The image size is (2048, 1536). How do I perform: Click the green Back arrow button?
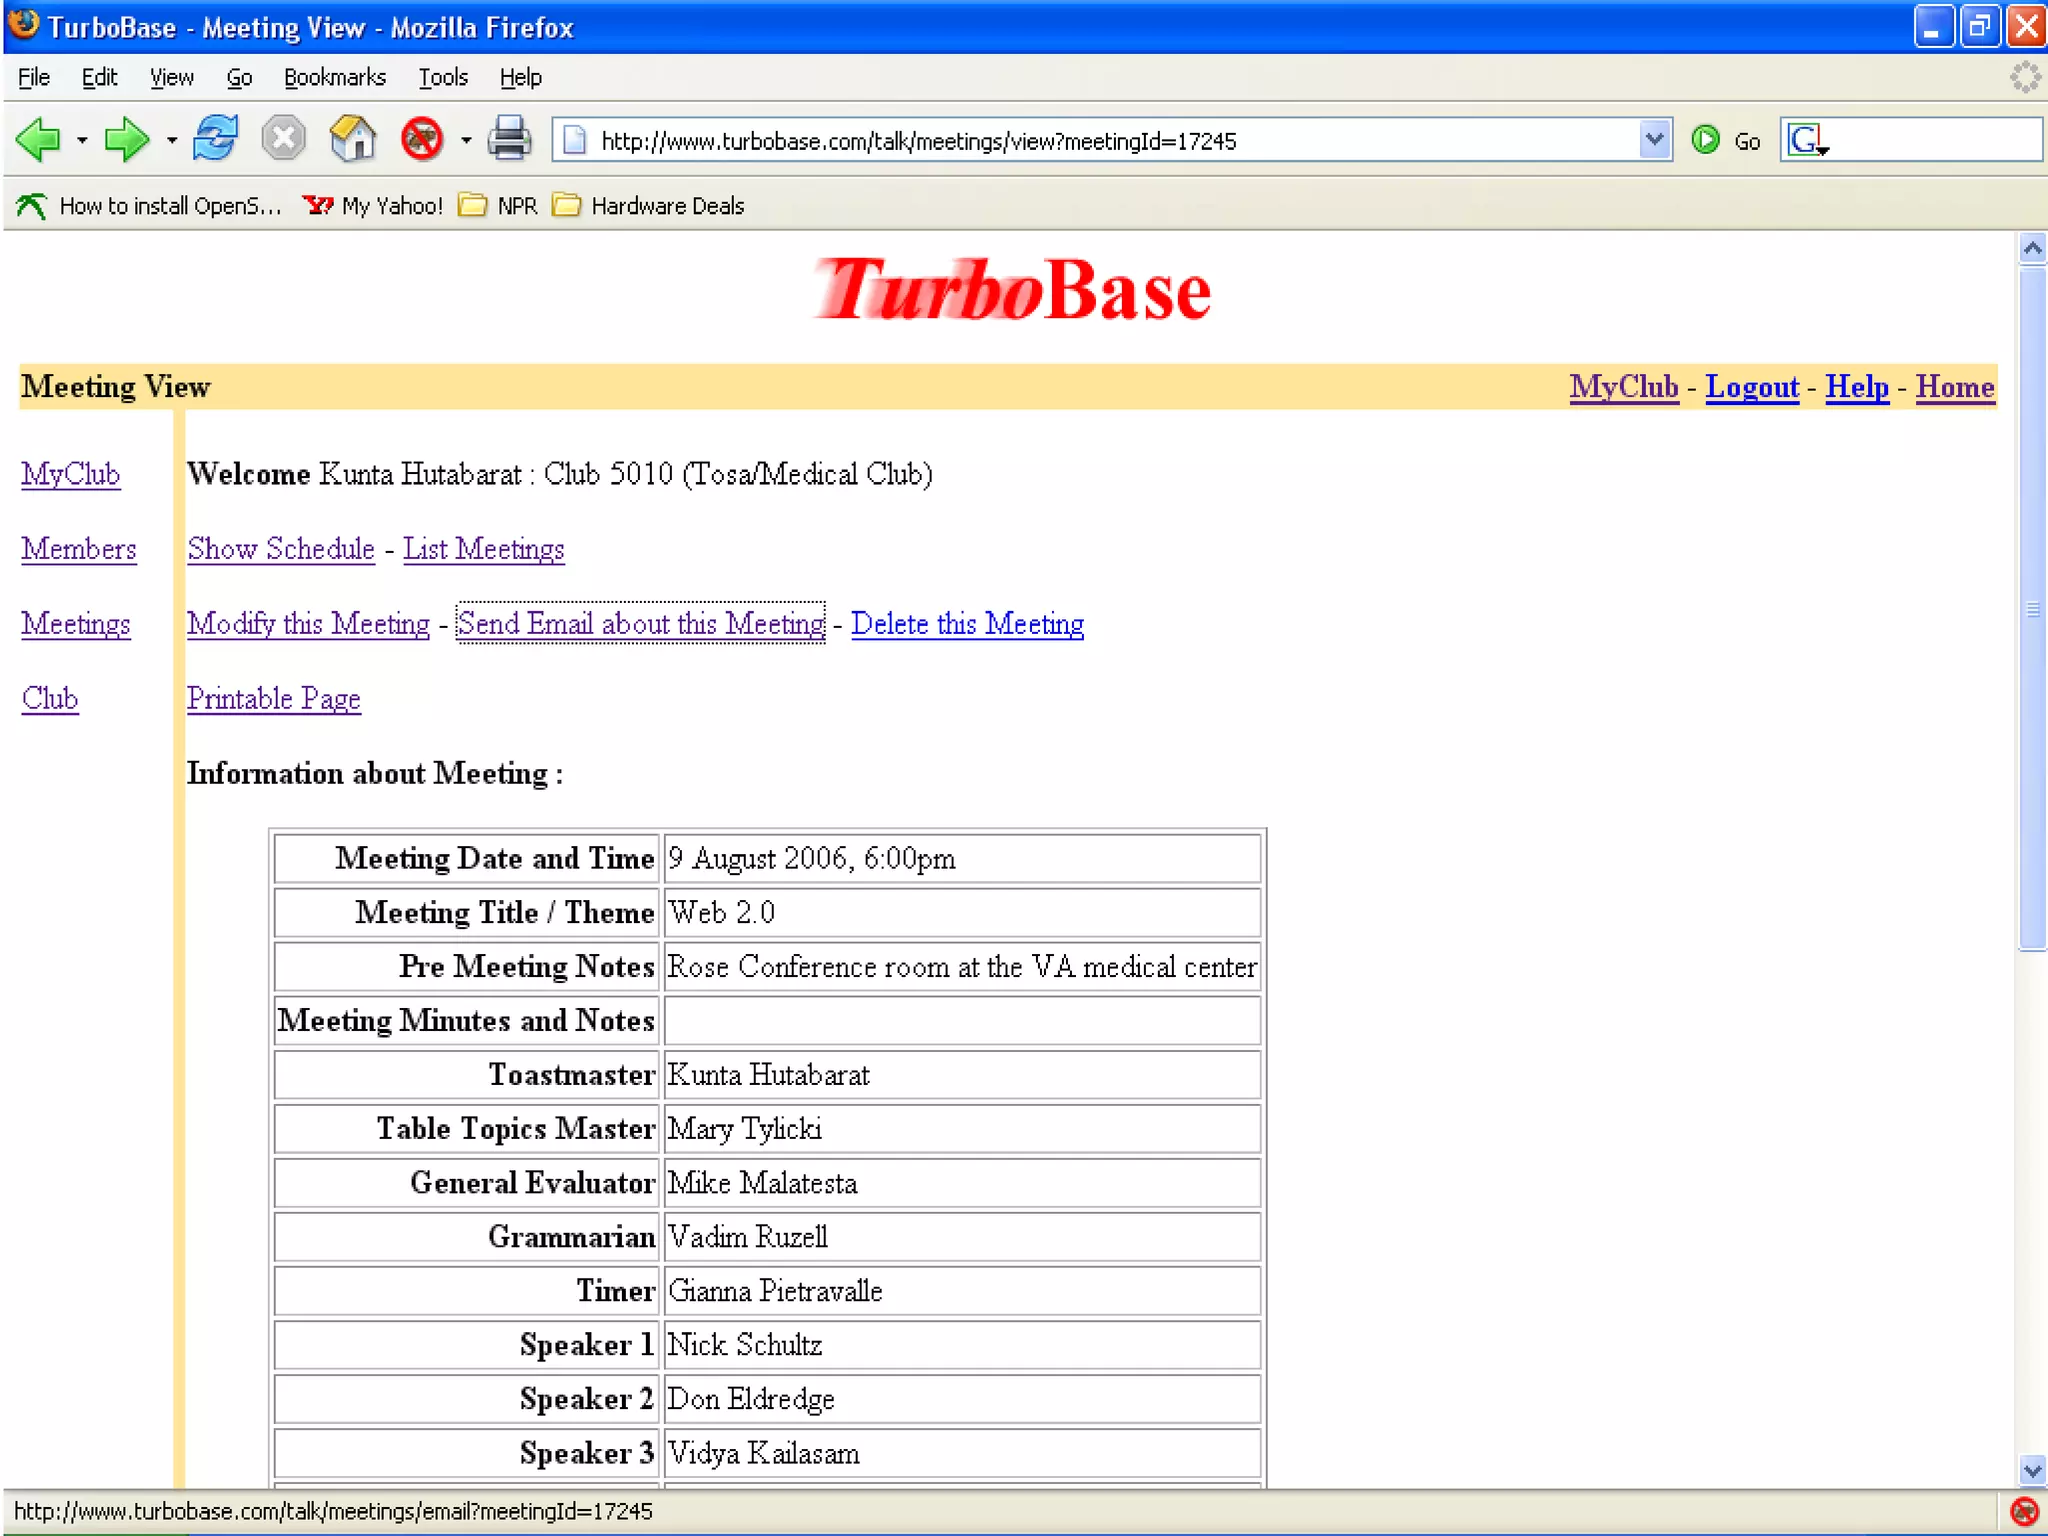tap(40, 139)
